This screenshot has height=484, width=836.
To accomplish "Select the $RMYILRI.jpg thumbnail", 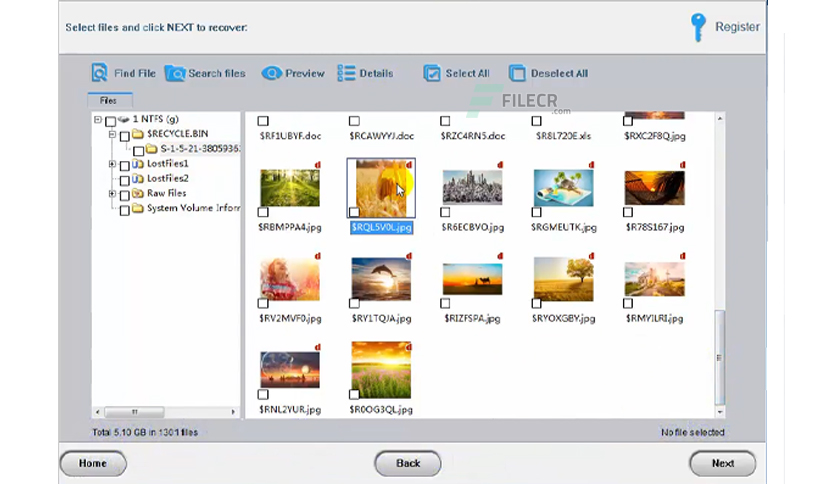I will [x=655, y=279].
